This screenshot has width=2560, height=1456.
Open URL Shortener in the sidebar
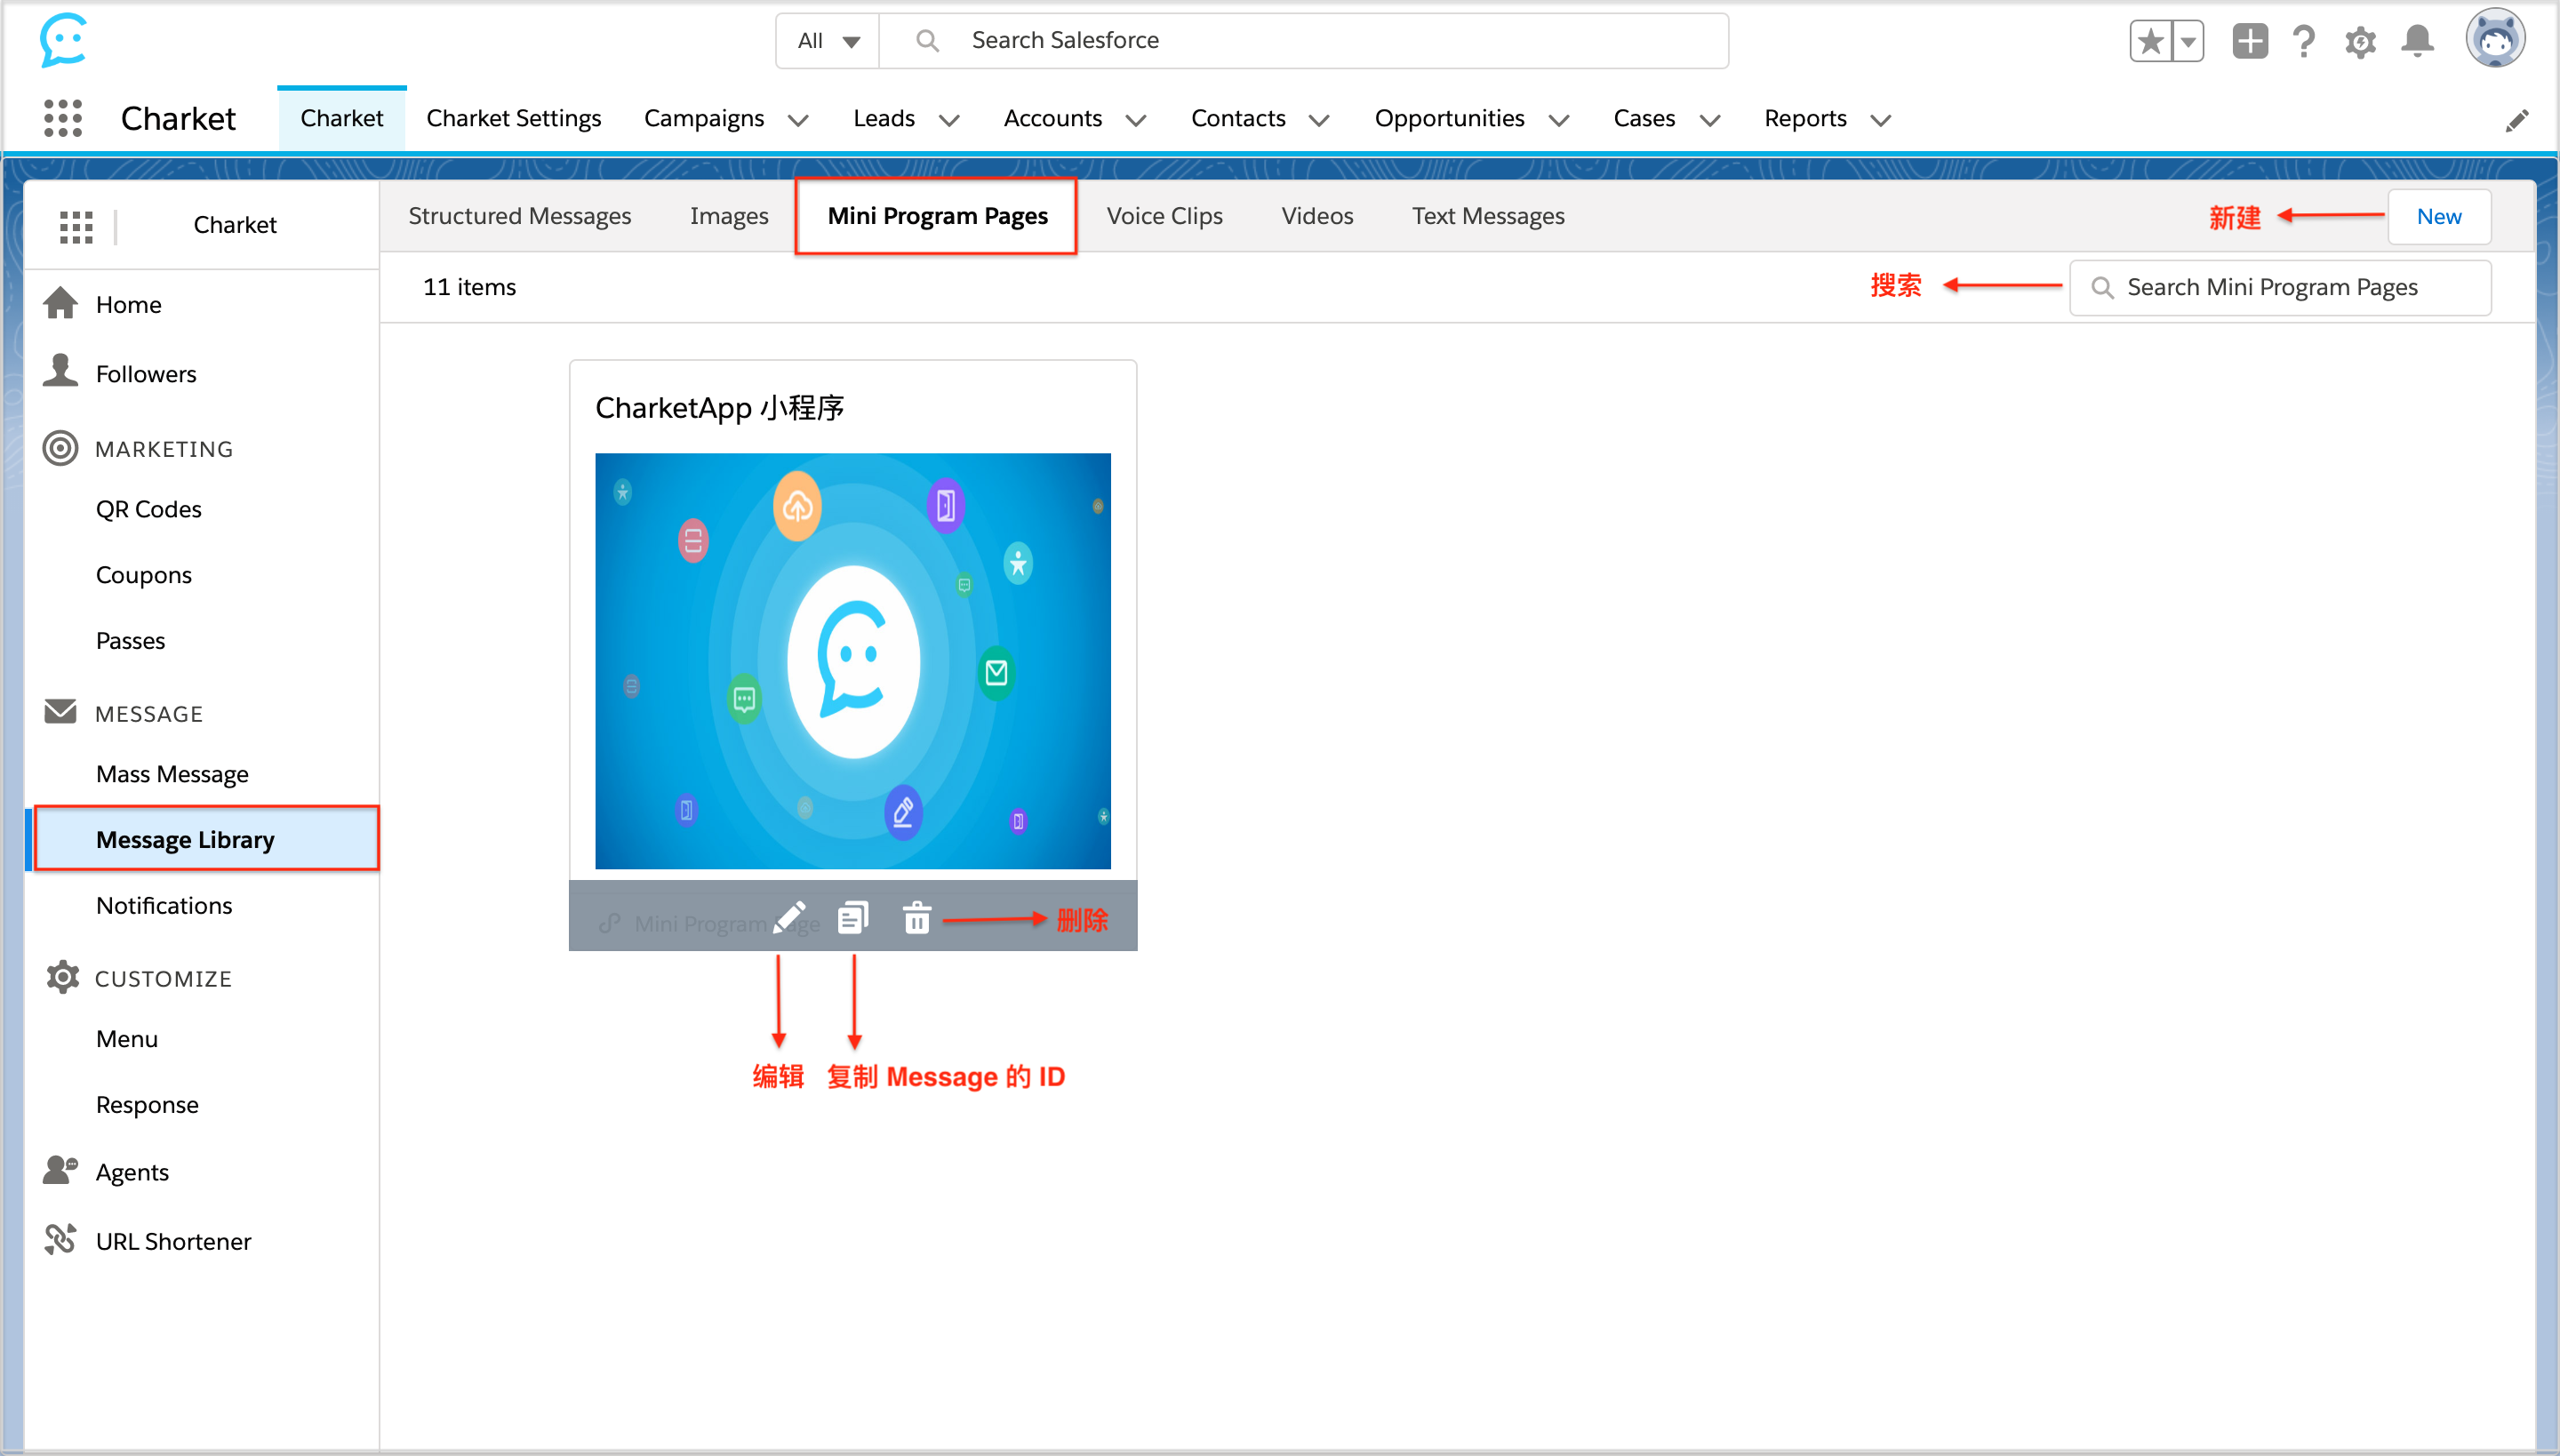click(x=174, y=1241)
